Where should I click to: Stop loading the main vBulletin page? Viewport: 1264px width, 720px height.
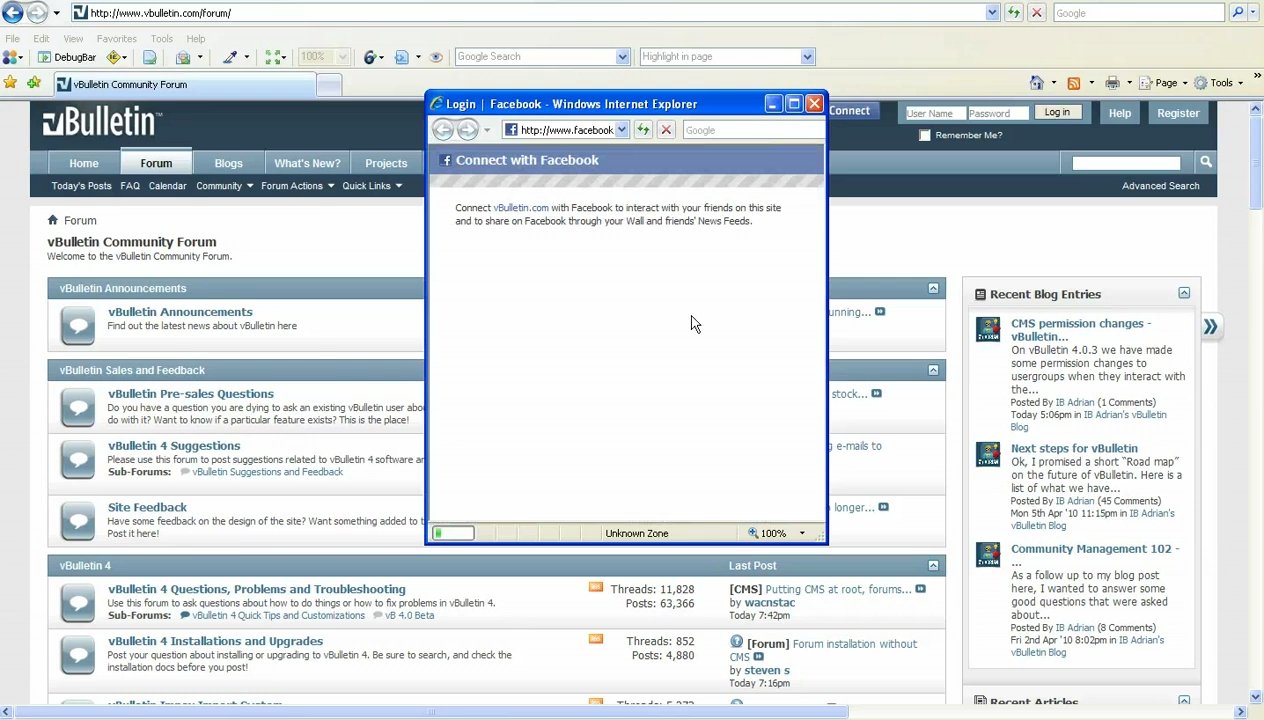click(1037, 13)
